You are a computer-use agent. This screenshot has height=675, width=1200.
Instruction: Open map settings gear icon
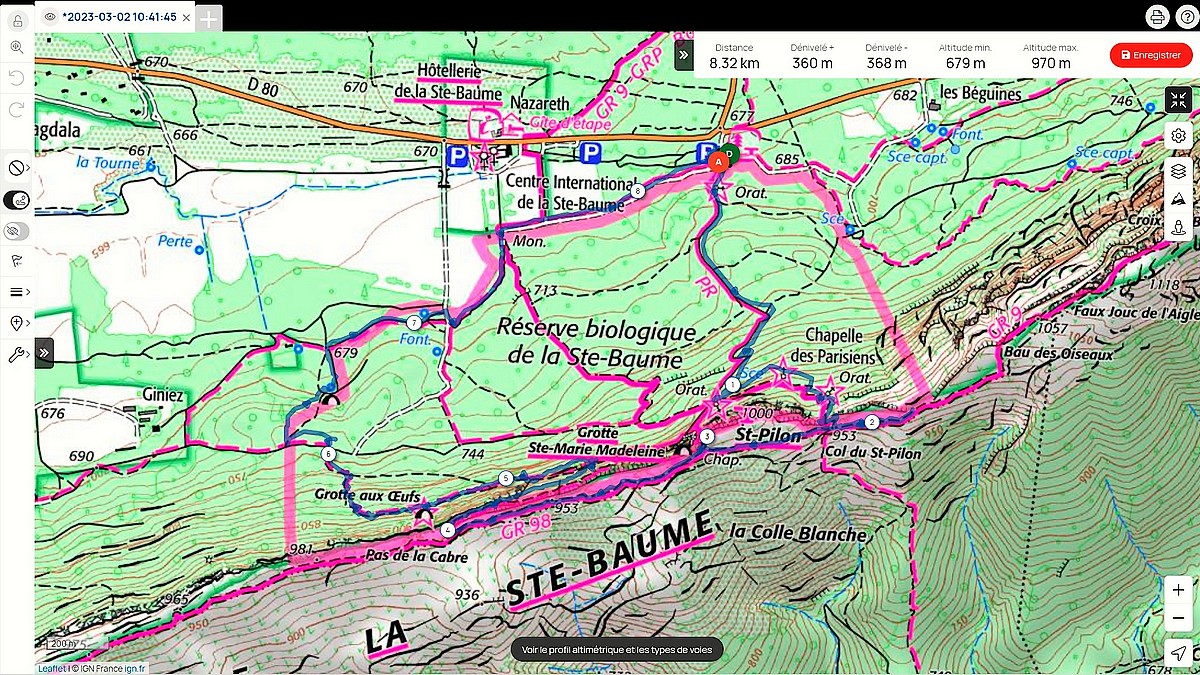tap(1179, 136)
